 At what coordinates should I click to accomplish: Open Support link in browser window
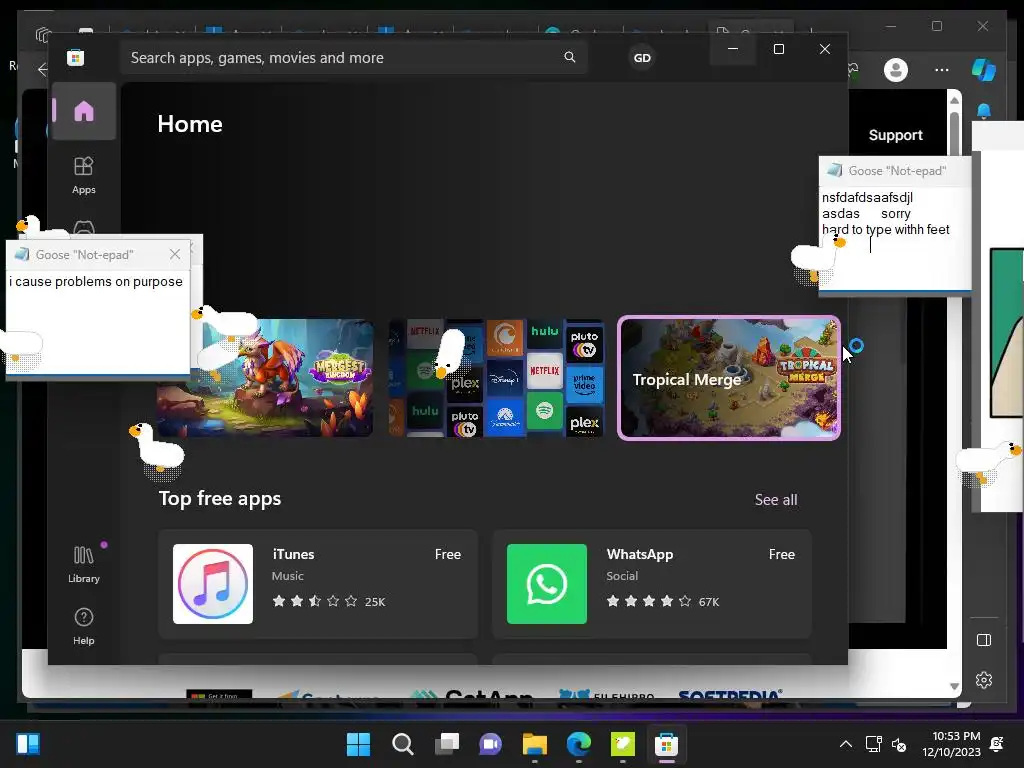point(895,135)
